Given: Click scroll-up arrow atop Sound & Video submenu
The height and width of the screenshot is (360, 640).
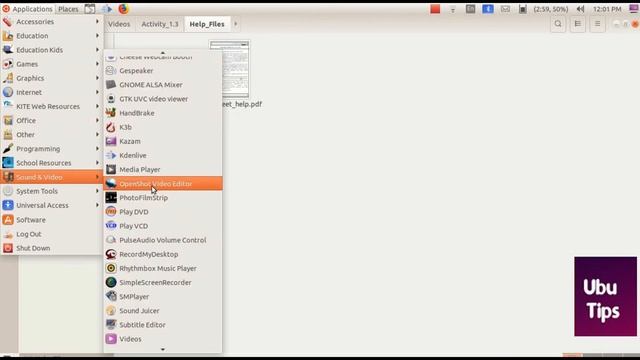Looking at the screenshot, I should point(163,53).
